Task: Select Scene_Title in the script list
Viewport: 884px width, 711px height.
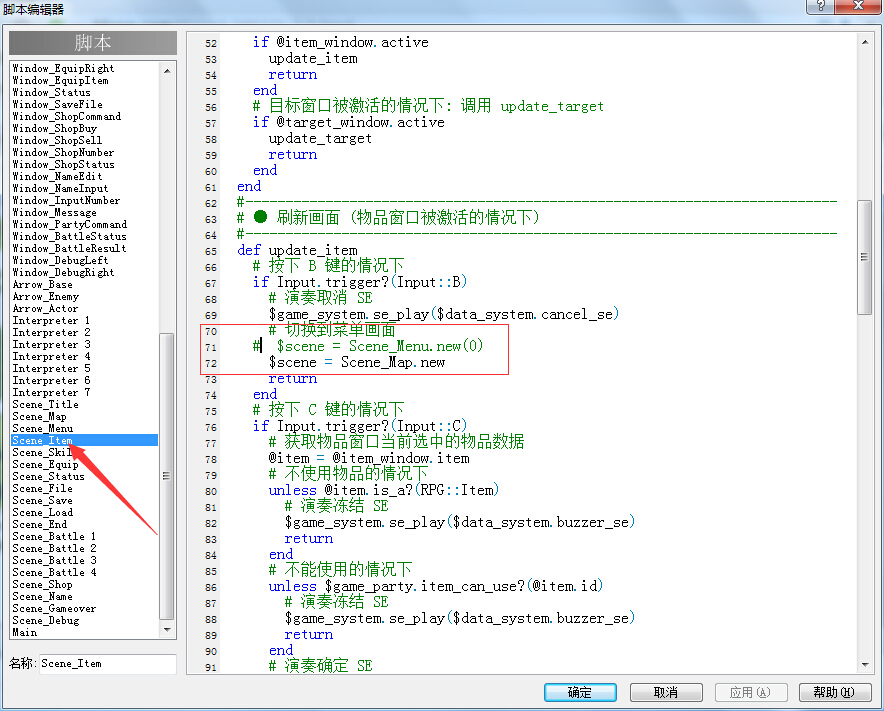Action: coord(46,405)
